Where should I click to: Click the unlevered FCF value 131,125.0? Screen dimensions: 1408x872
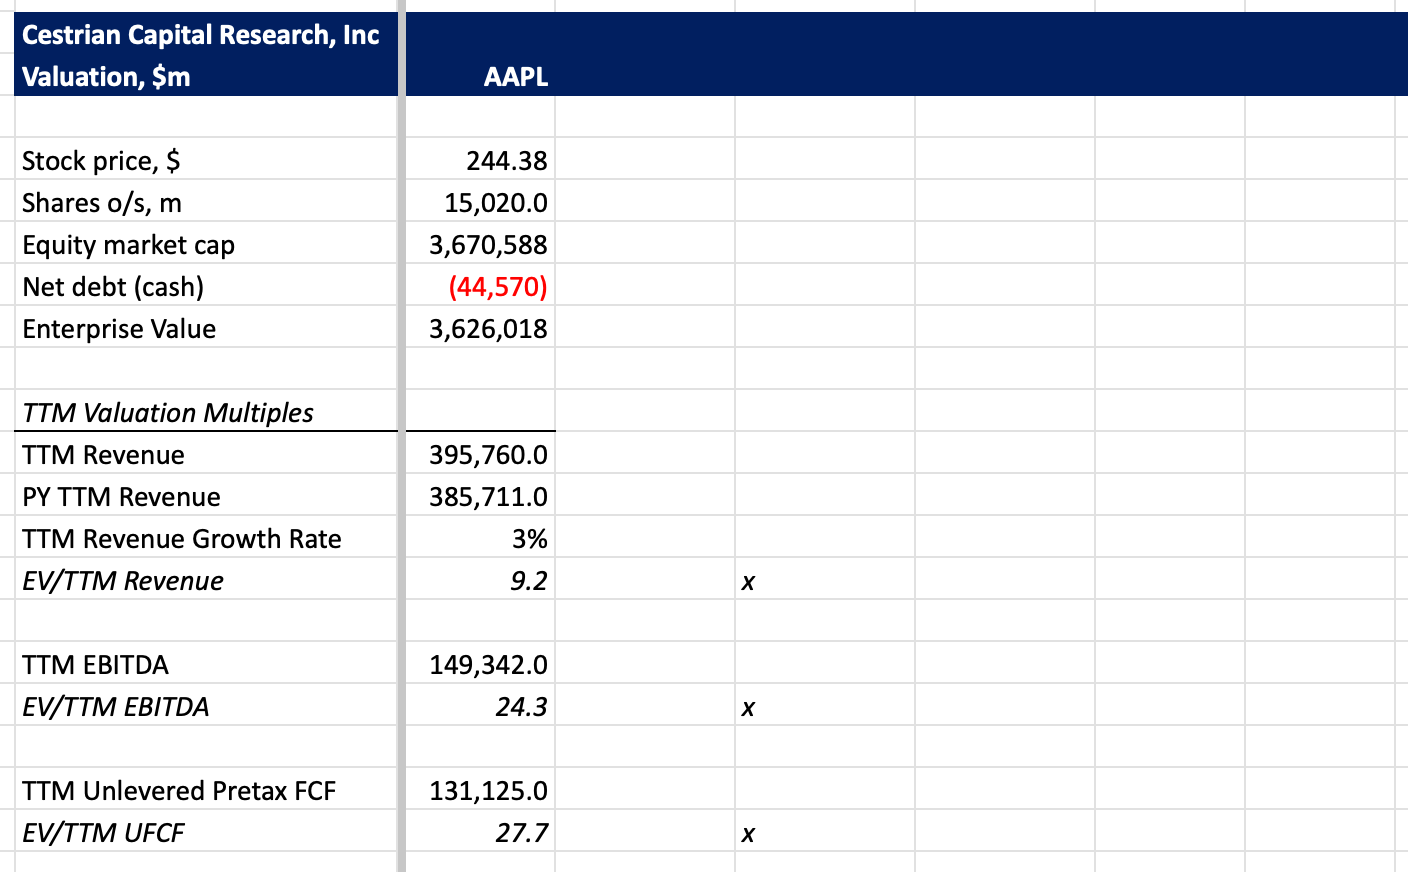(x=488, y=791)
